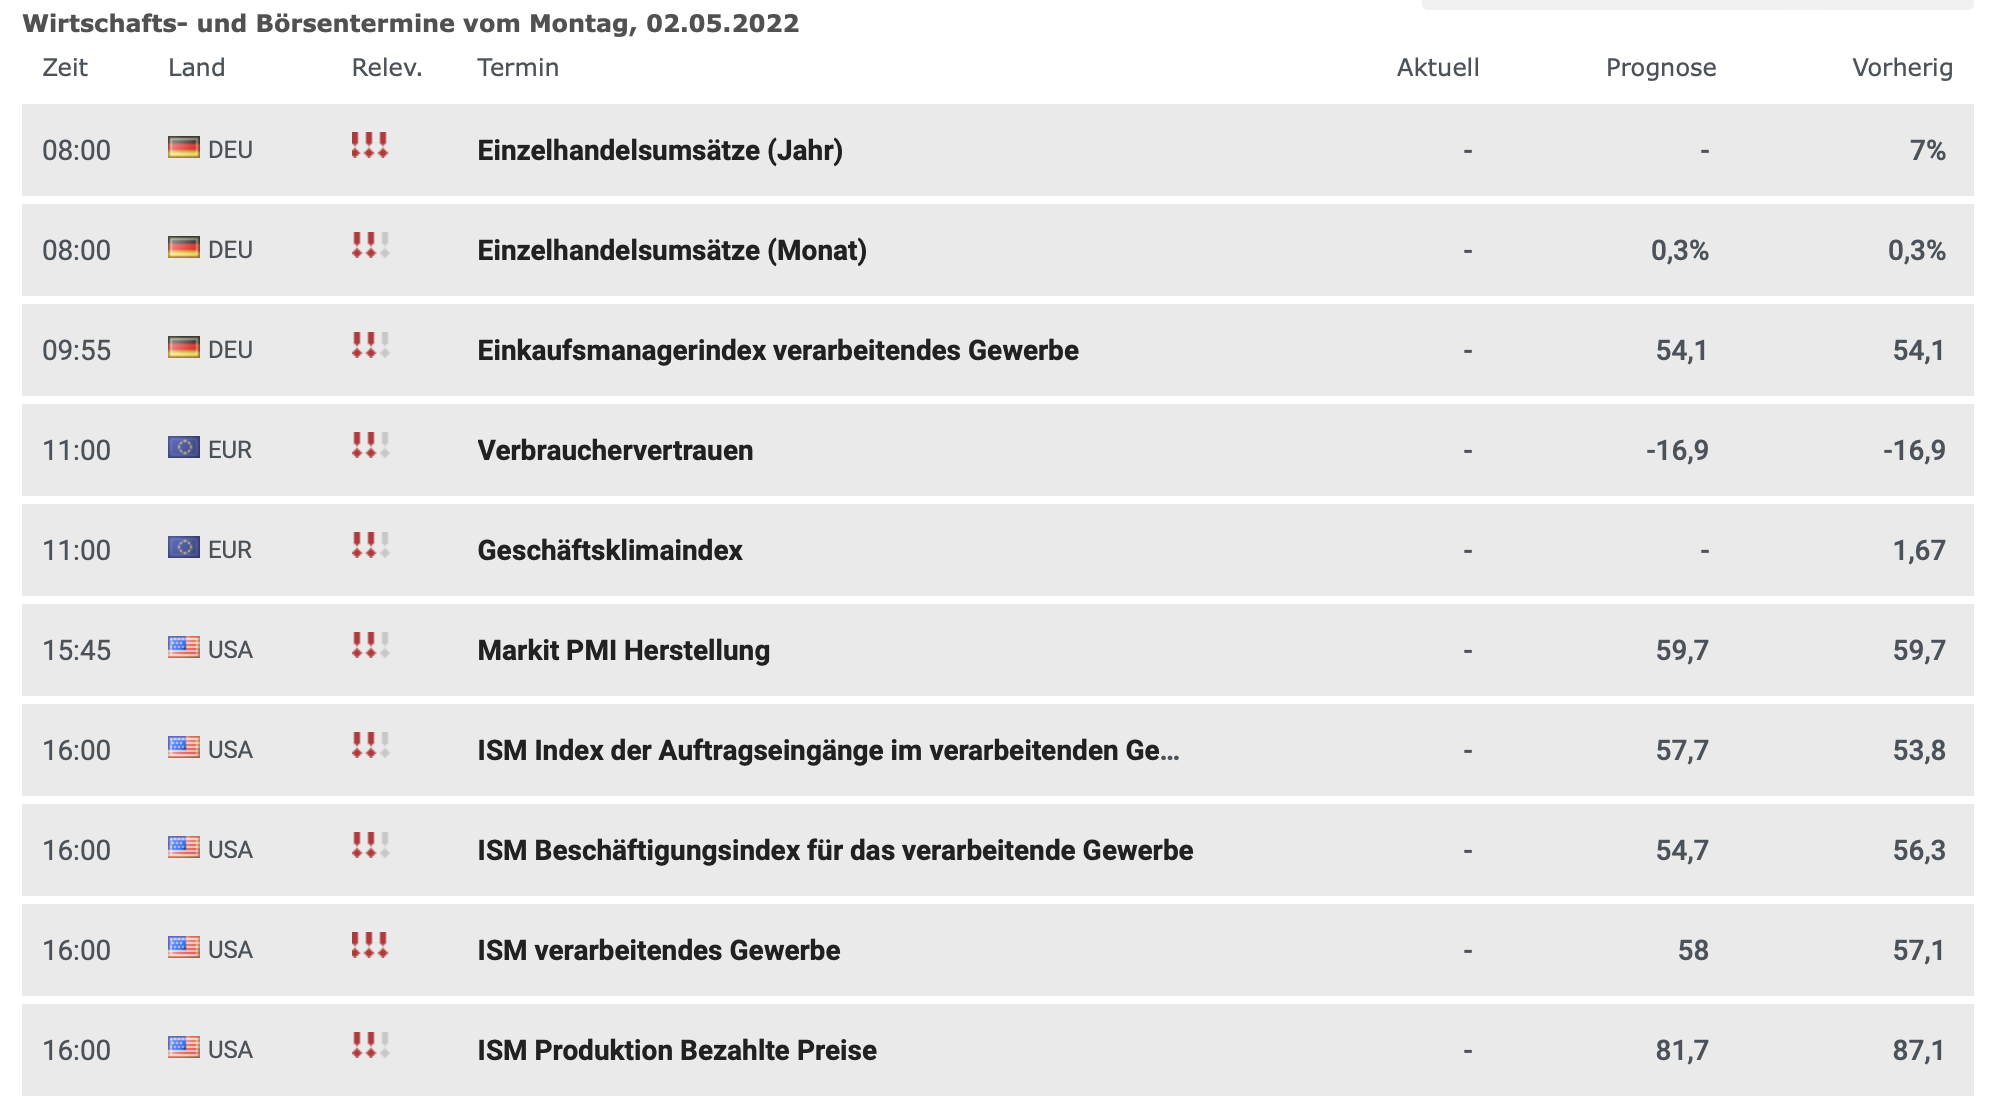Screen dimensions: 1992x1110
Task: Select the Verbrauchervertrauen event
Action: click(x=615, y=450)
